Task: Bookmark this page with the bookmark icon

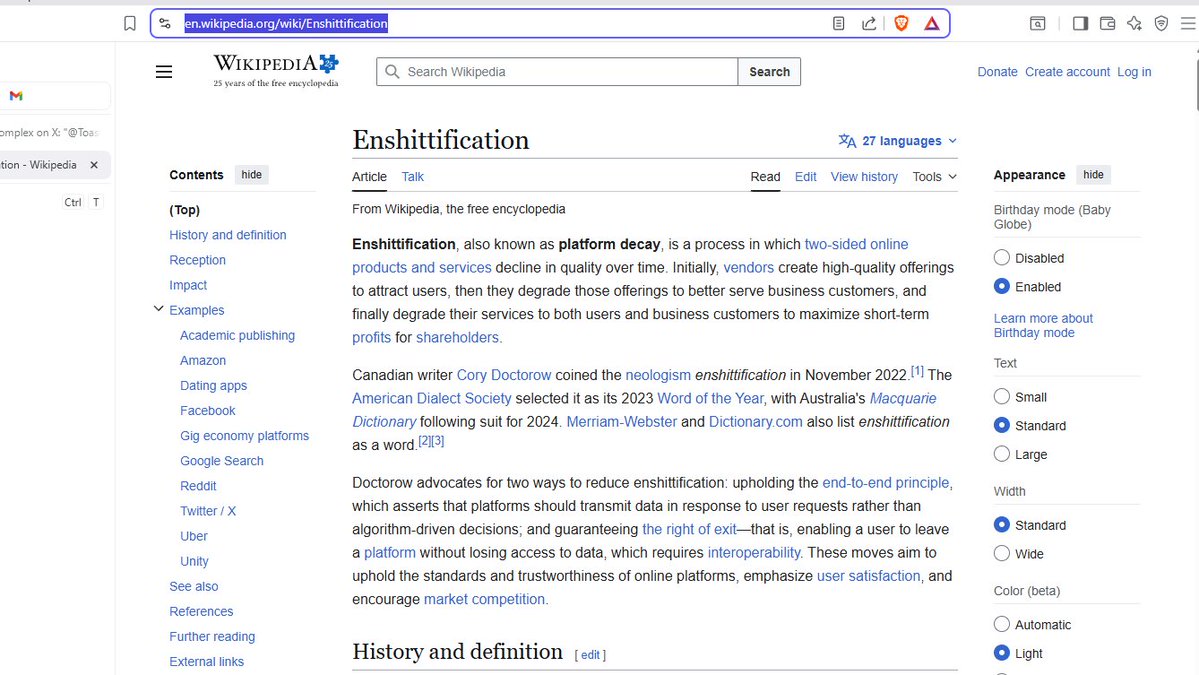Action: [x=130, y=24]
